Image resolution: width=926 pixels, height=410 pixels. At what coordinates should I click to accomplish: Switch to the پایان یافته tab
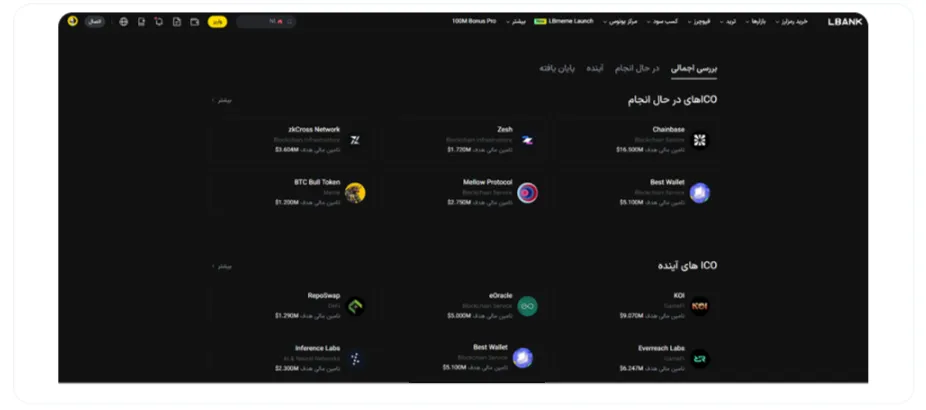557,69
